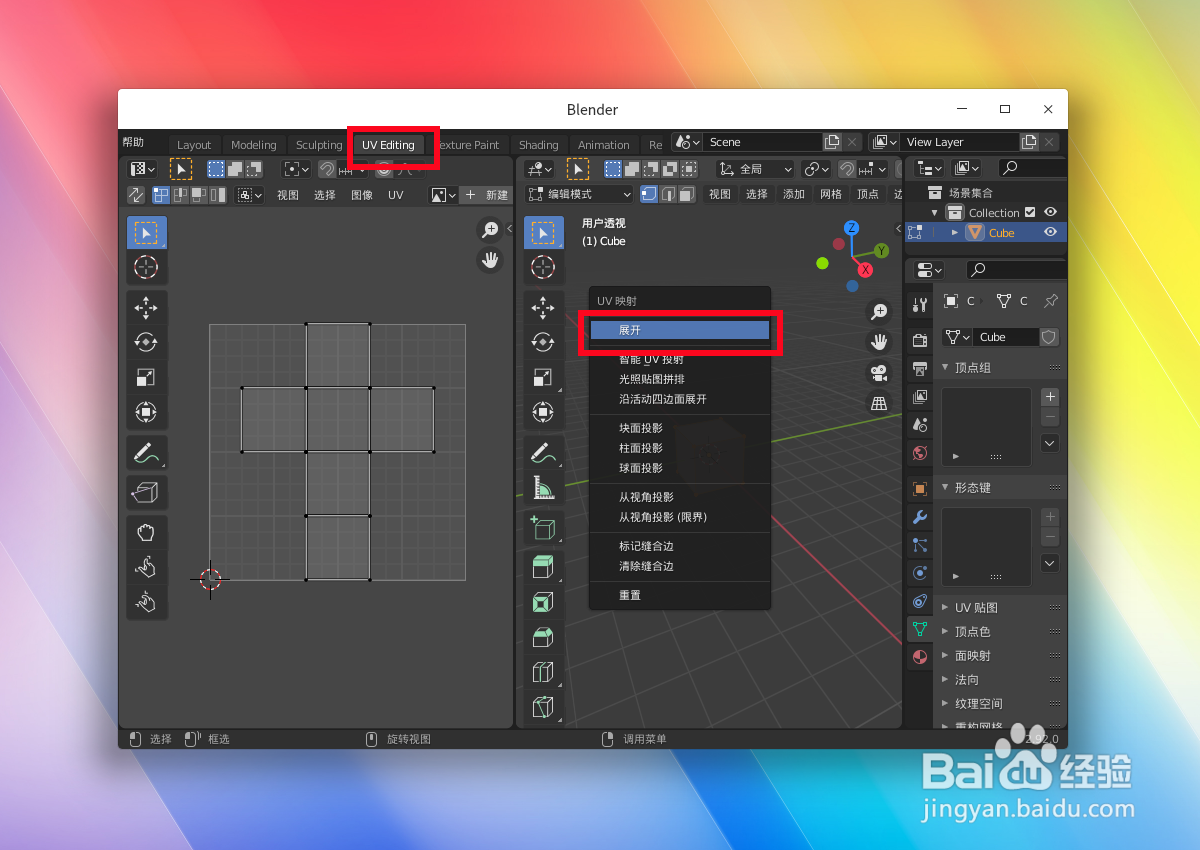Open the pivot point dropdown in the UV editor
The width and height of the screenshot is (1200, 850).
click(x=297, y=169)
